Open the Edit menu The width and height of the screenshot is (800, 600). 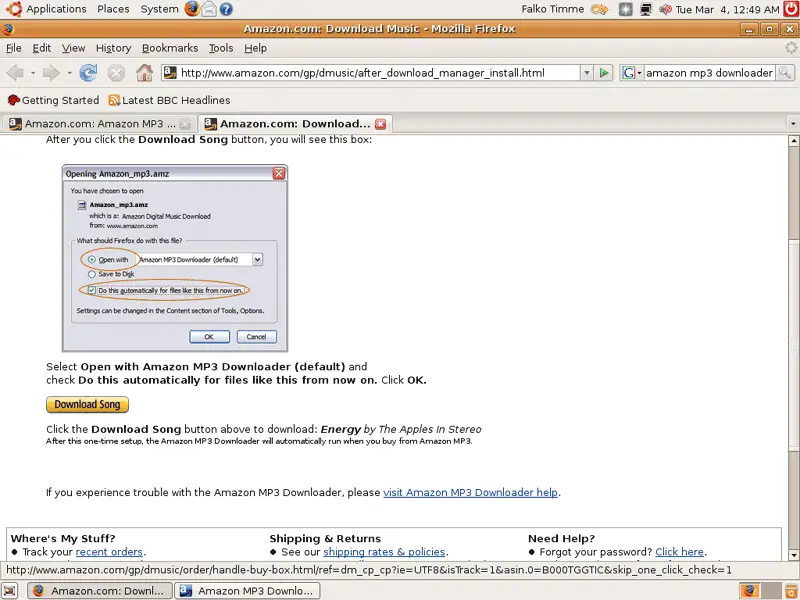pos(41,48)
